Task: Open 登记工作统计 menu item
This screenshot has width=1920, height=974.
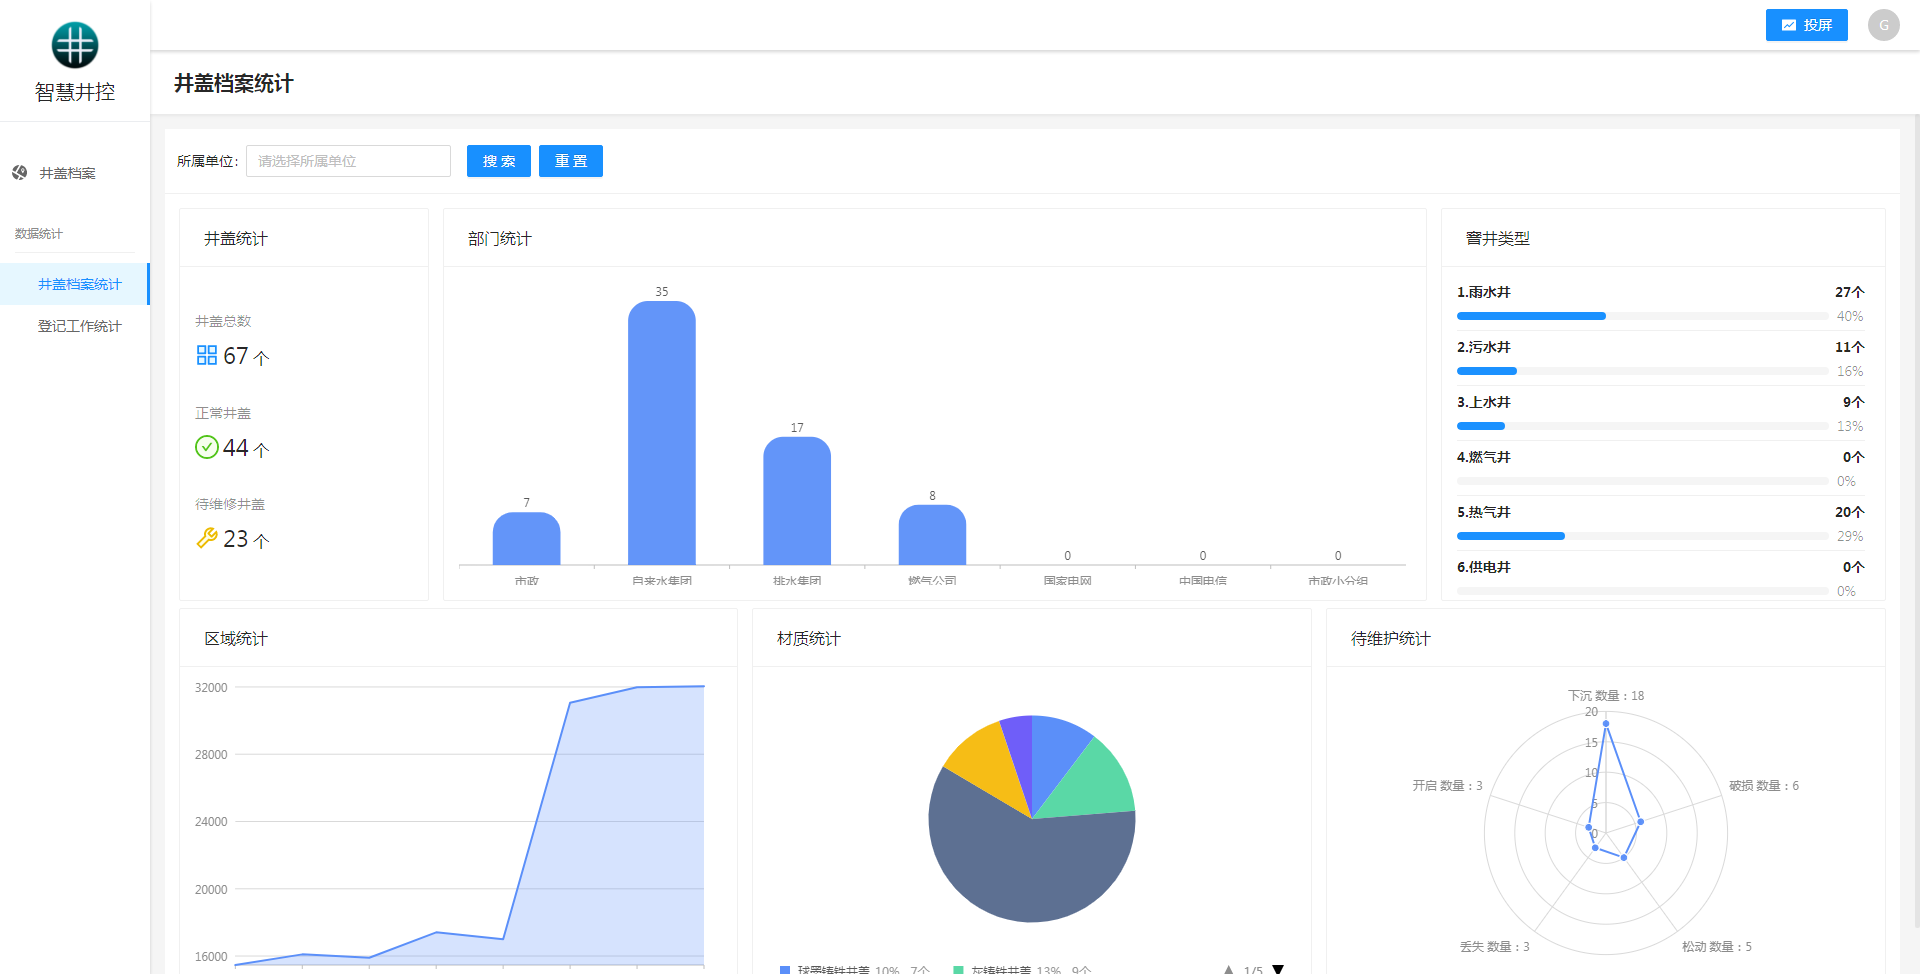Action: tap(79, 326)
